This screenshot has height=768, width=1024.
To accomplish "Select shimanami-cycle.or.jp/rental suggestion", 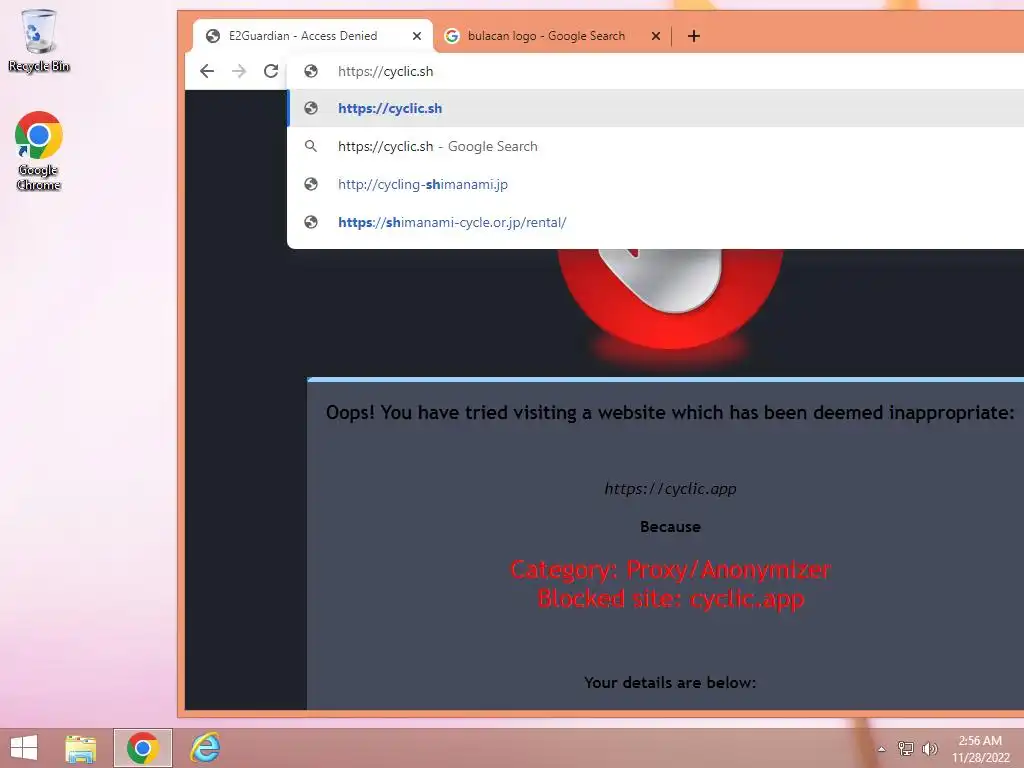I will (655, 222).
